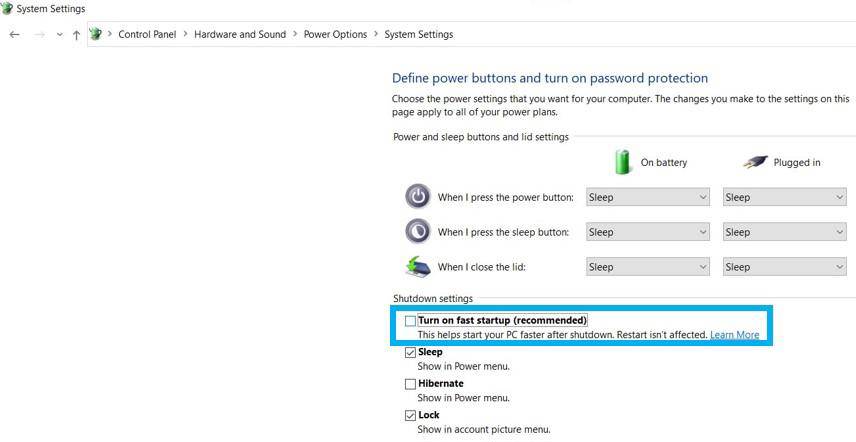The height and width of the screenshot is (442, 856).
Task: Click the Control Panel address bar icon
Action: point(96,34)
